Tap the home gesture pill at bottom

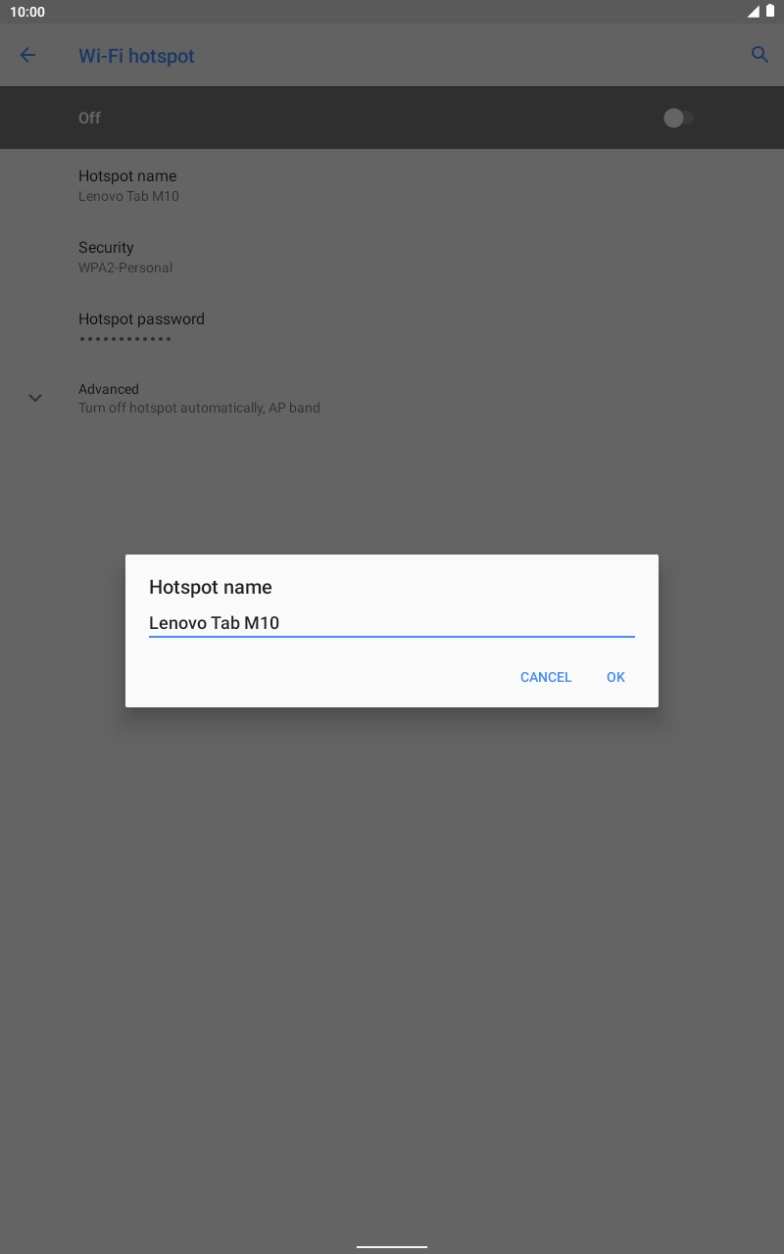[392, 1247]
